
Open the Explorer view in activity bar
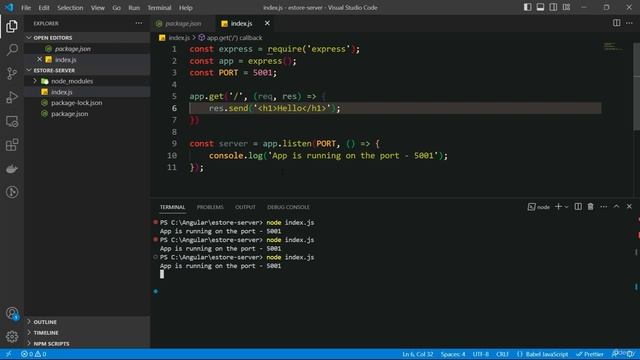click(12, 27)
